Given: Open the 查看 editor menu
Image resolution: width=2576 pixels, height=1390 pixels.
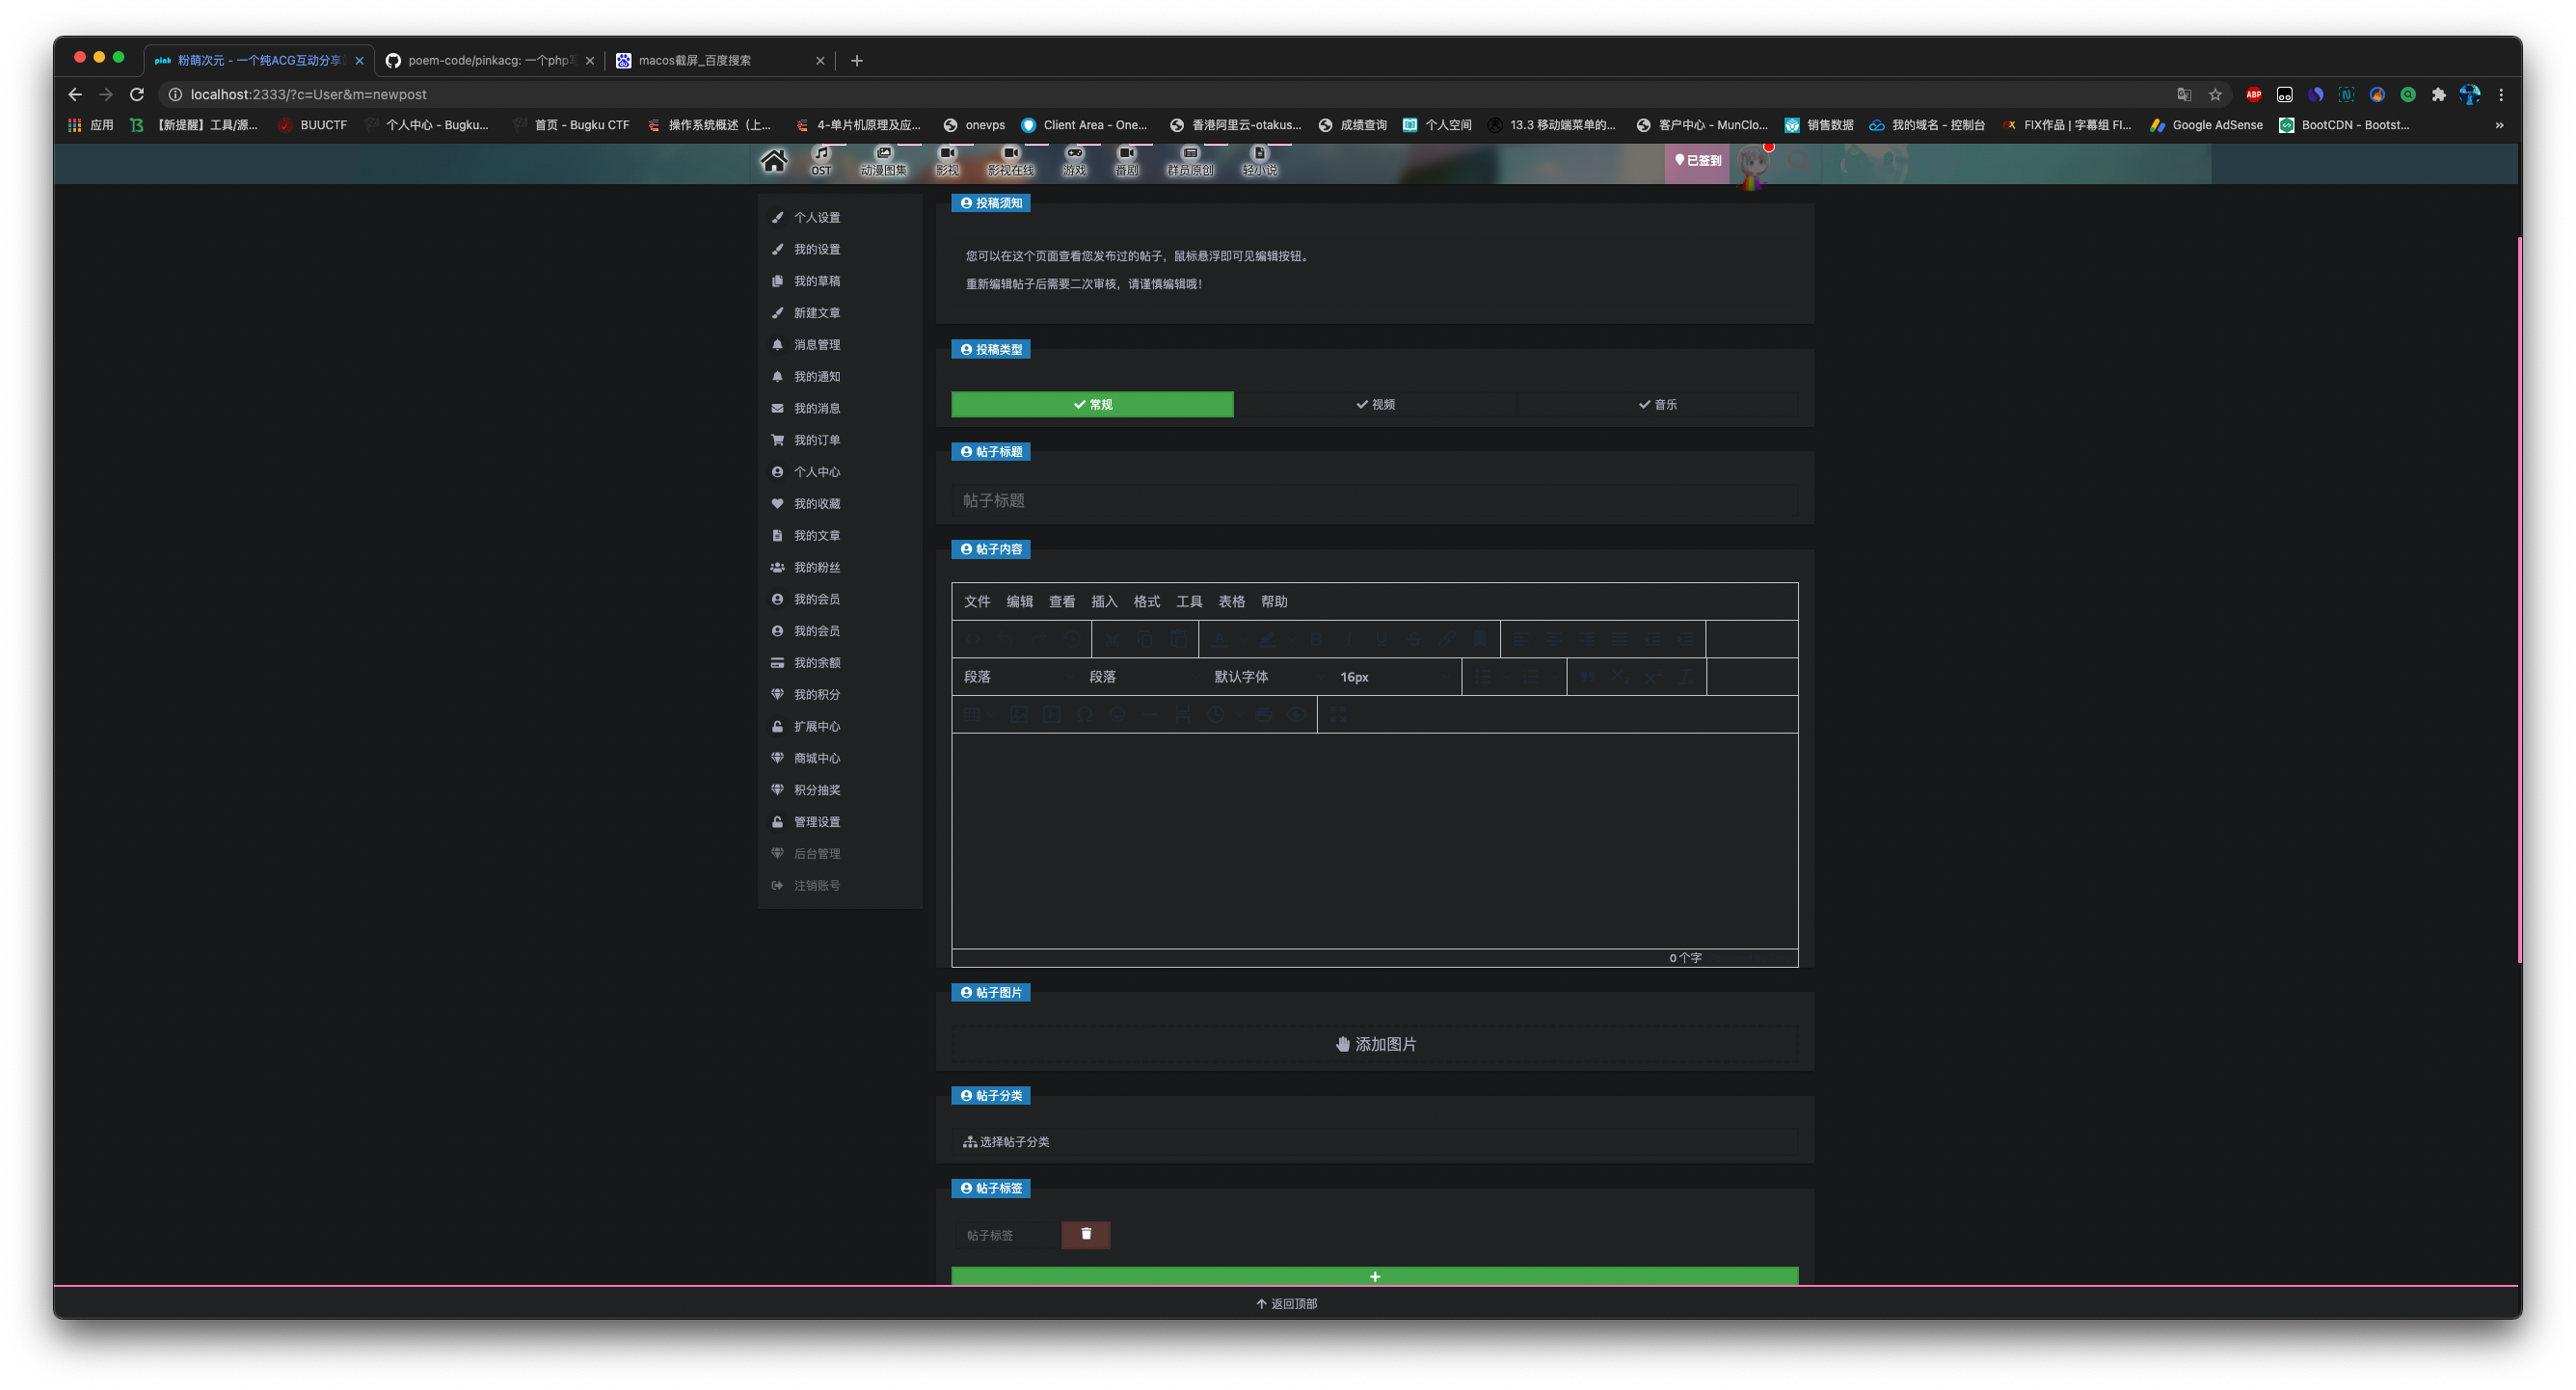Looking at the screenshot, I should click(x=1062, y=601).
